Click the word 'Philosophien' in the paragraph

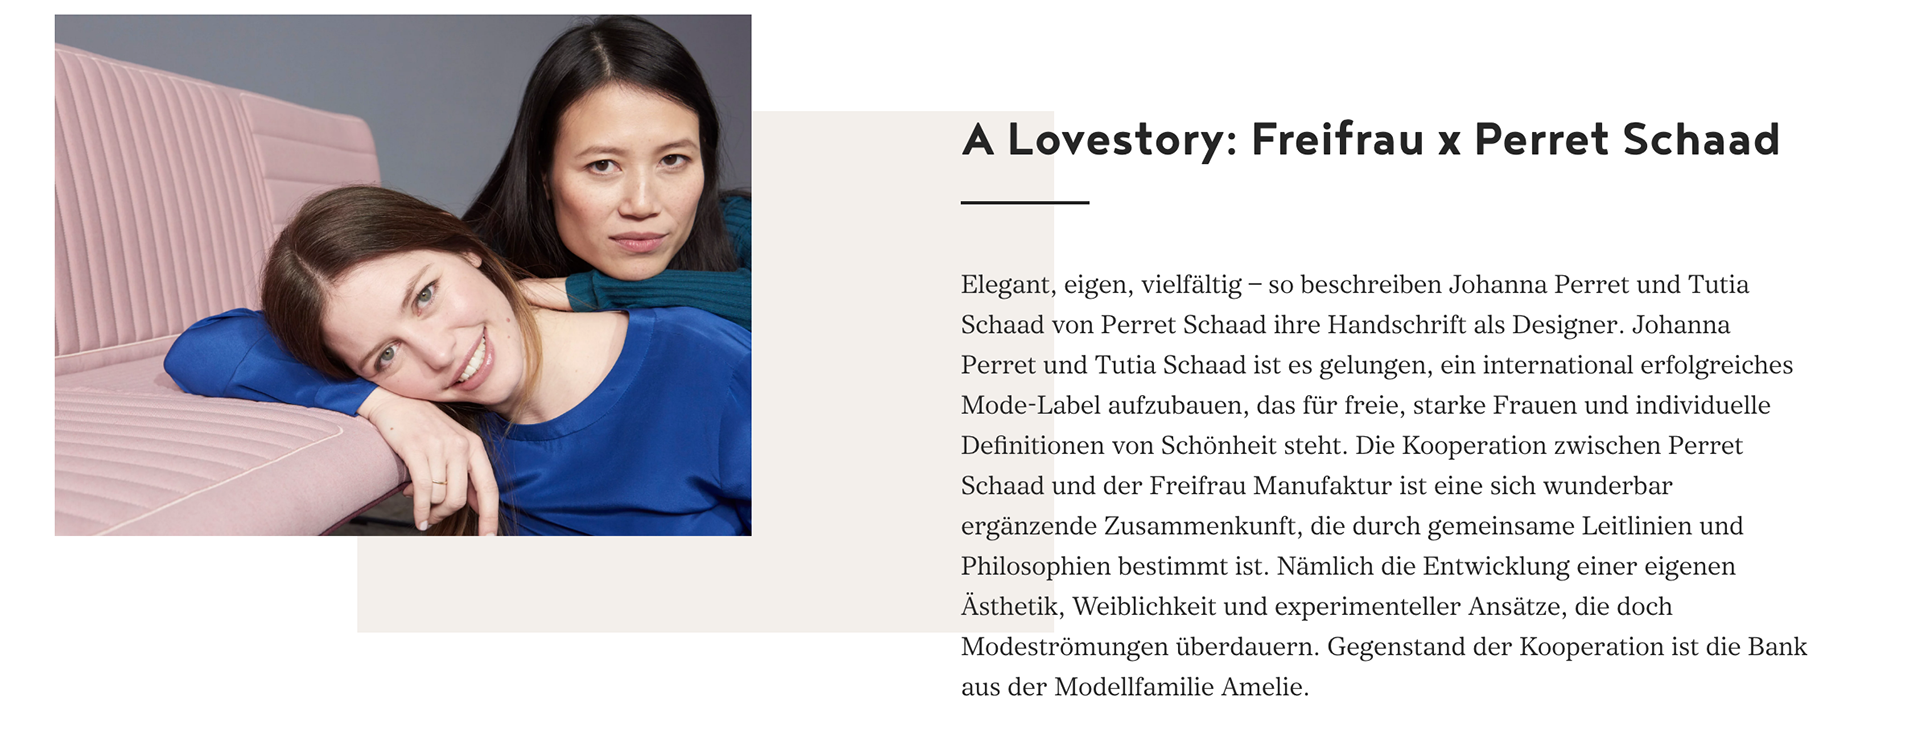(x=1035, y=567)
